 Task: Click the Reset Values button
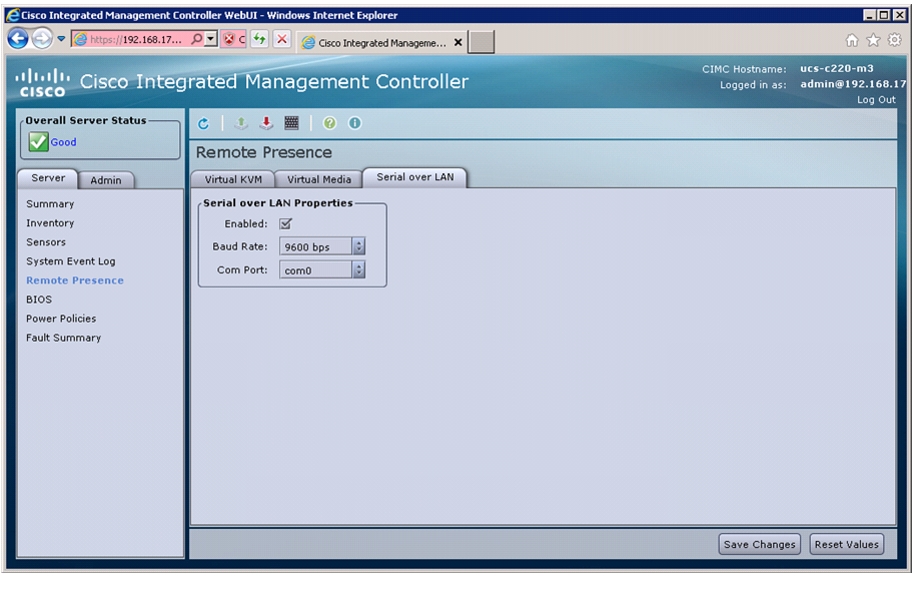(847, 545)
